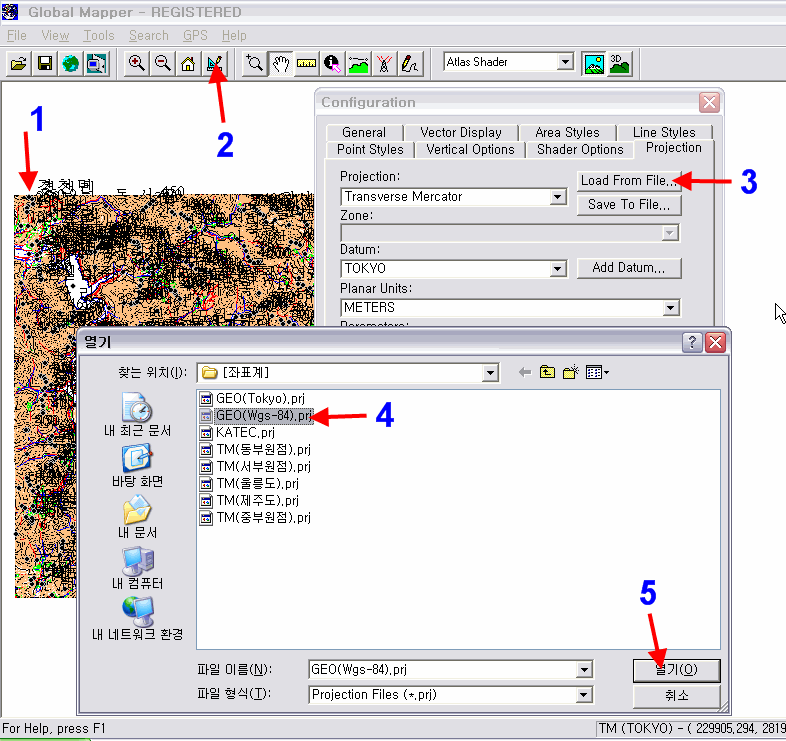Click the 취소 cancel button
Image resolution: width=786 pixels, height=741 pixels.
[x=677, y=696]
